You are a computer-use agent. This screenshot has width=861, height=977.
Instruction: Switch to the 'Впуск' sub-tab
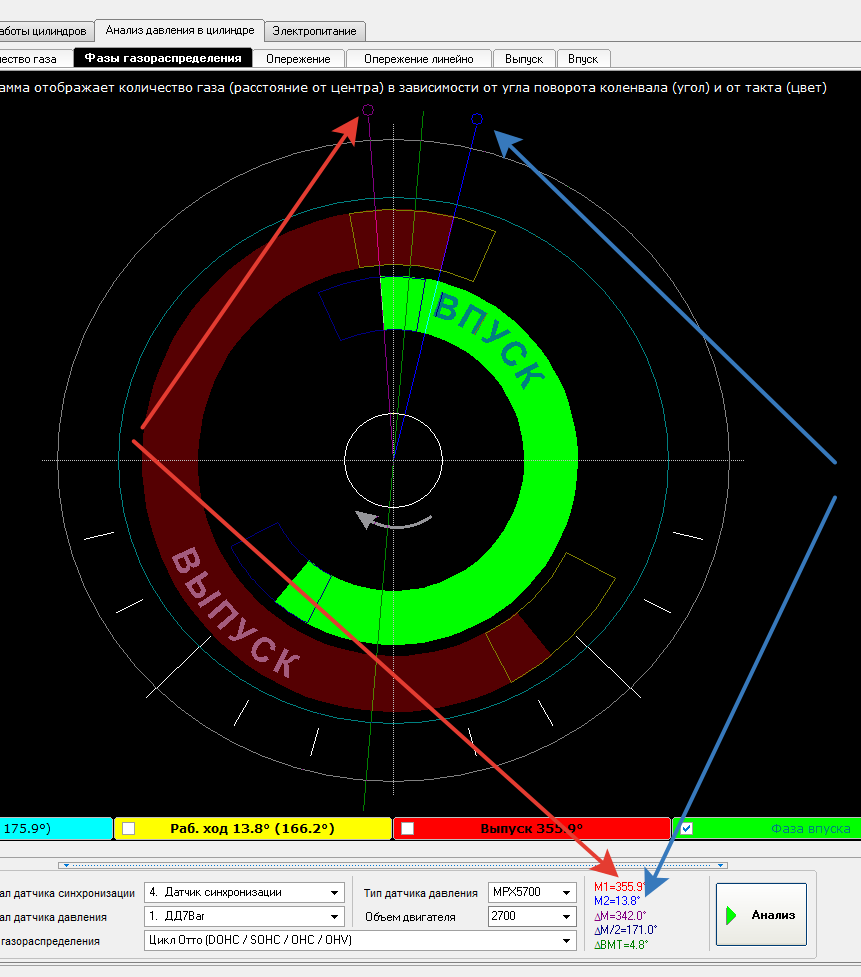pyautogui.click(x=583, y=59)
